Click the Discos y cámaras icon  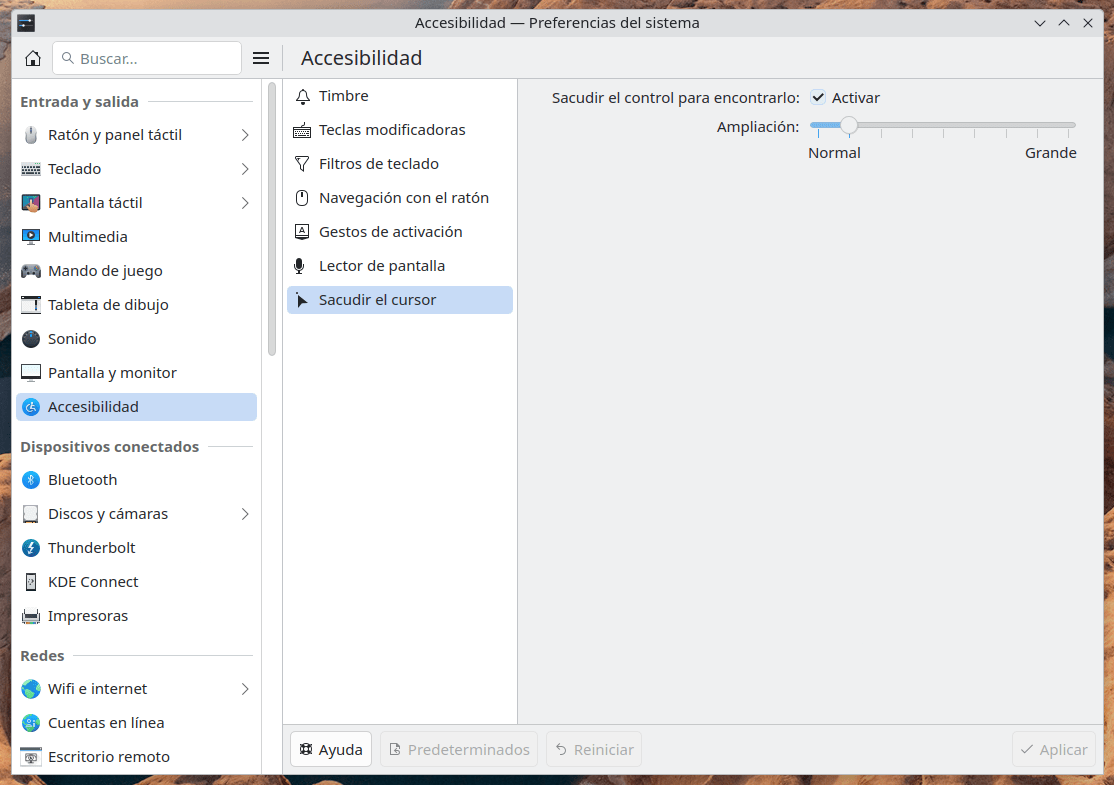tap(31, 514)
